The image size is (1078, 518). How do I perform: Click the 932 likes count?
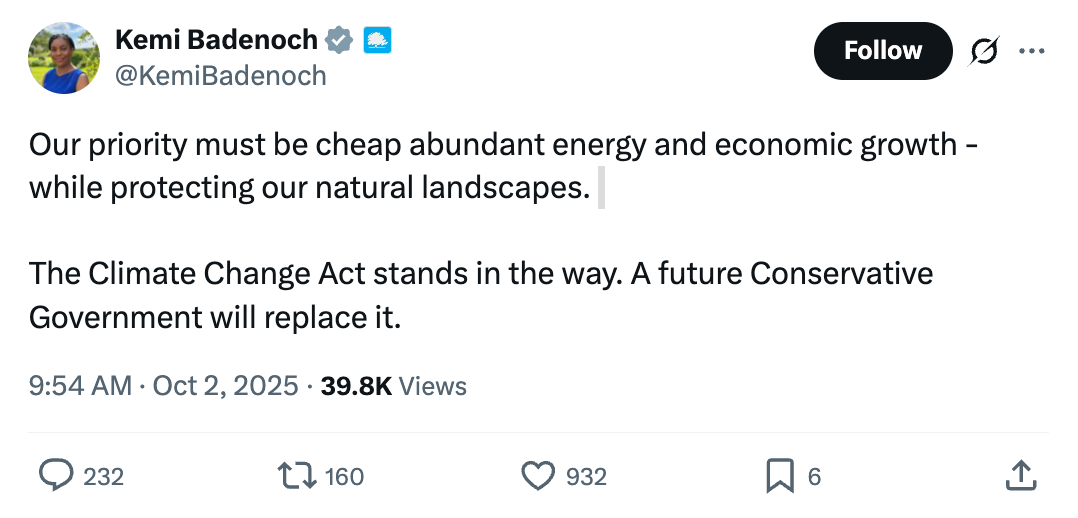586,477
